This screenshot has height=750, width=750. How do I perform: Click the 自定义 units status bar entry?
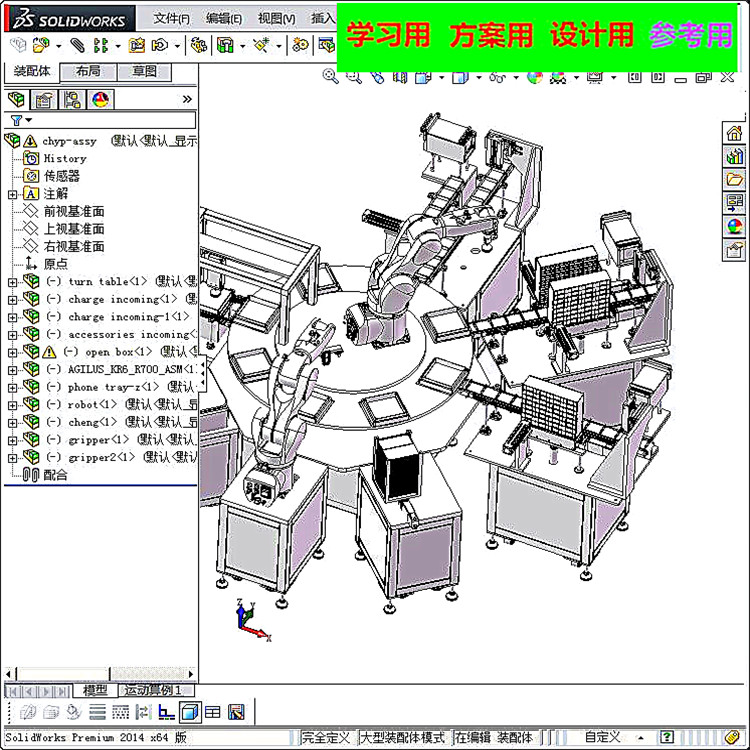click(602, 737)
